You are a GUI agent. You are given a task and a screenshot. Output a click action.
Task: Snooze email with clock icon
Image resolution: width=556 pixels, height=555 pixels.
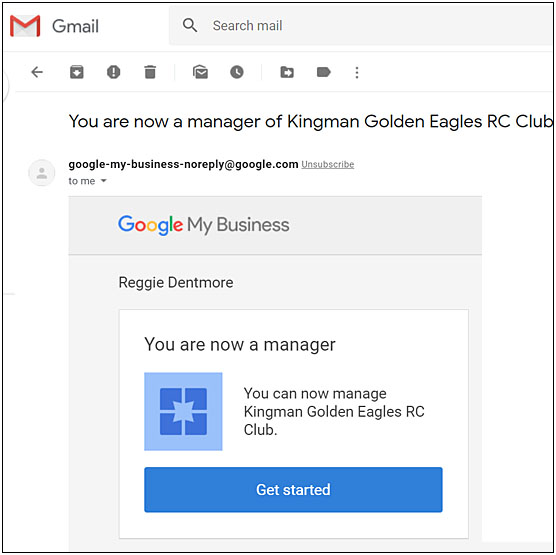click(x=237, y=72)
